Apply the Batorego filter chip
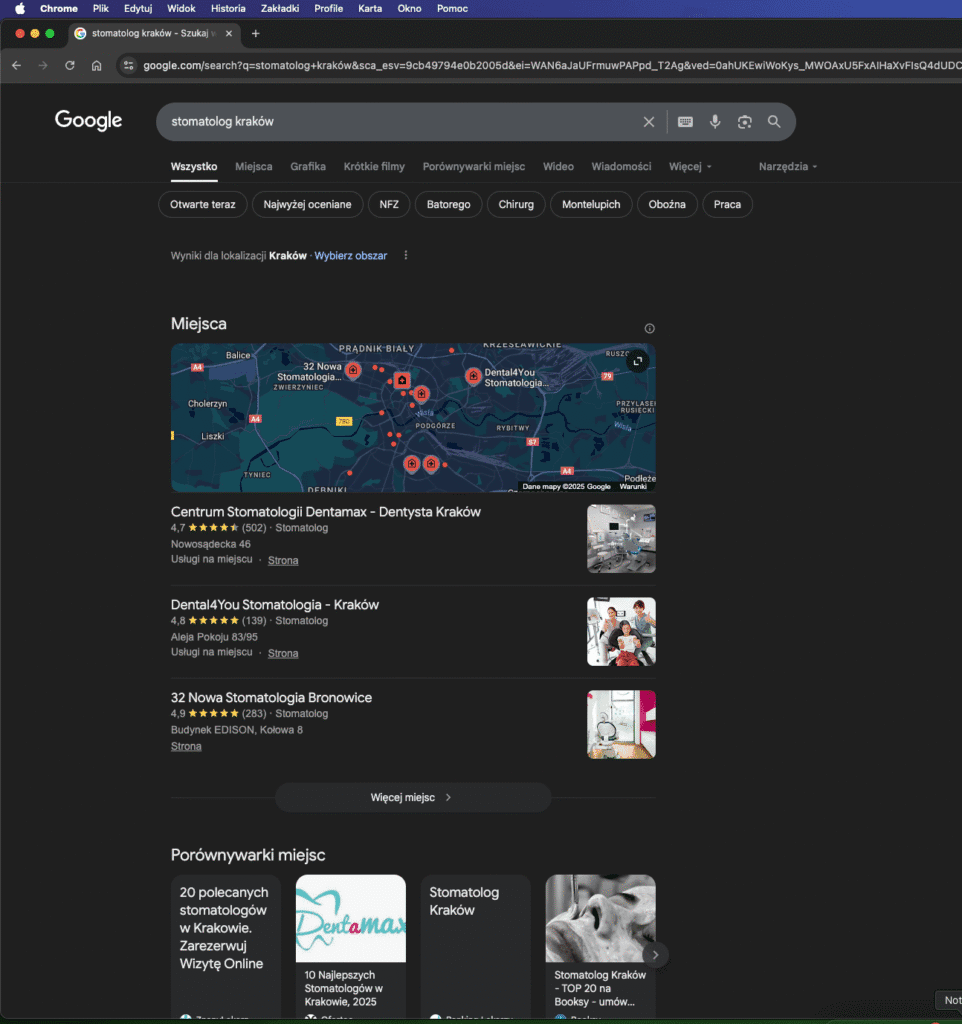The height and width of the screenshot is (1024, 962). coord(448,204)
